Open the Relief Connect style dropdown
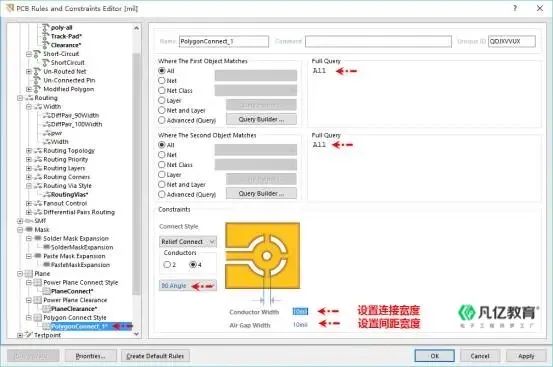The height and width of the screenshot is (367, 553). click(x=188, y=242)
